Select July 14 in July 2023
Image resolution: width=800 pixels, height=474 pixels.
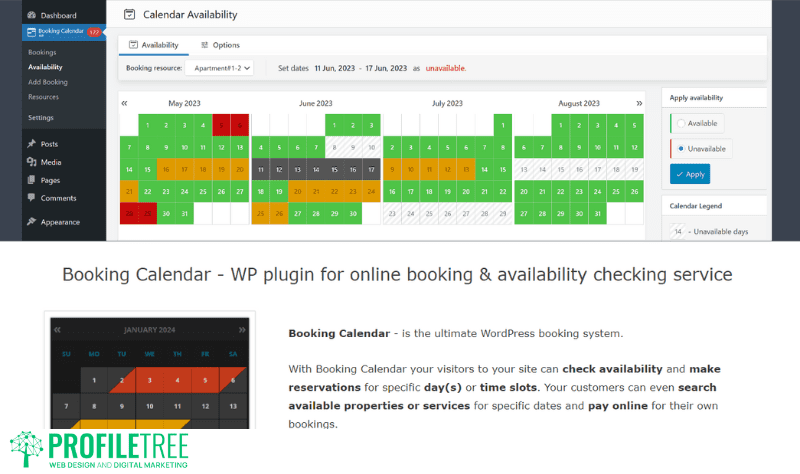coord(484,169)
